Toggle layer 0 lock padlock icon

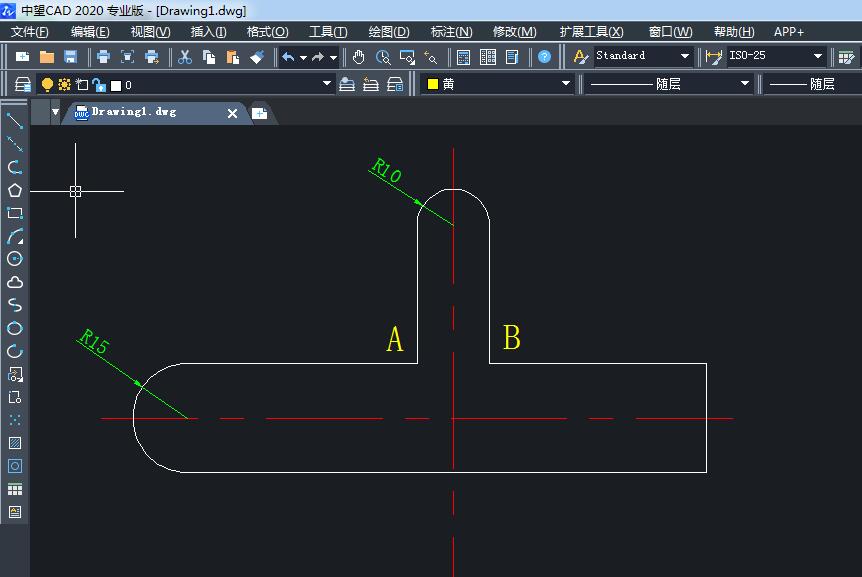coord(100,85)
